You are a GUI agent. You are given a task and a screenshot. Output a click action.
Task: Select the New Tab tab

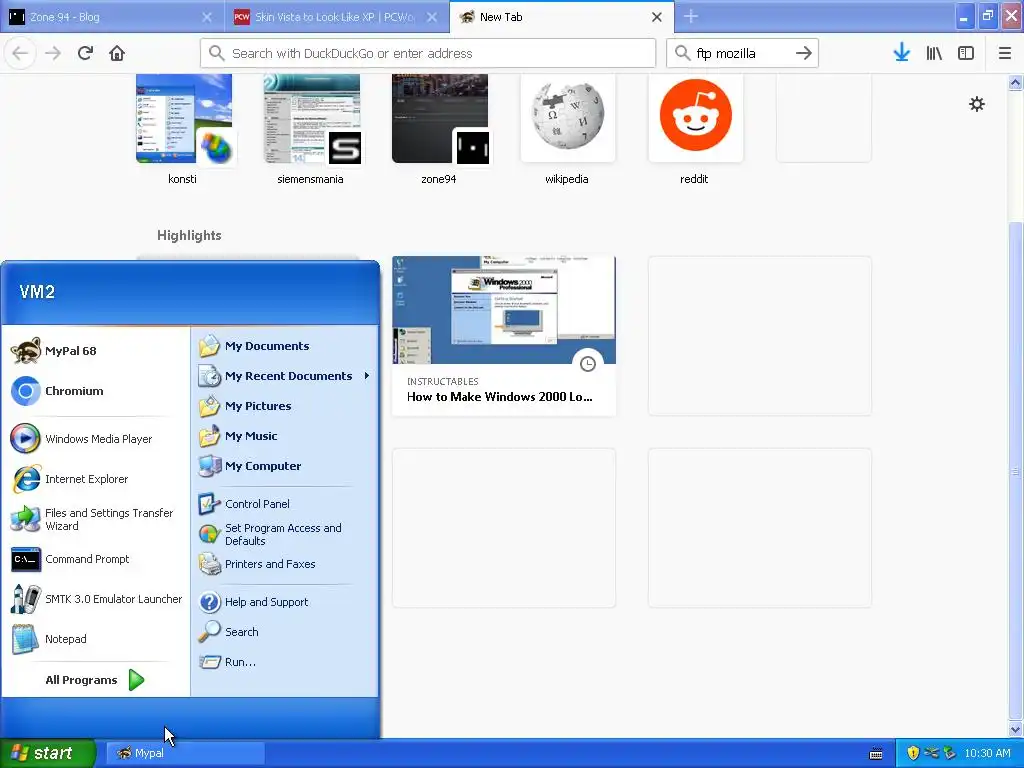coord(562,17)
